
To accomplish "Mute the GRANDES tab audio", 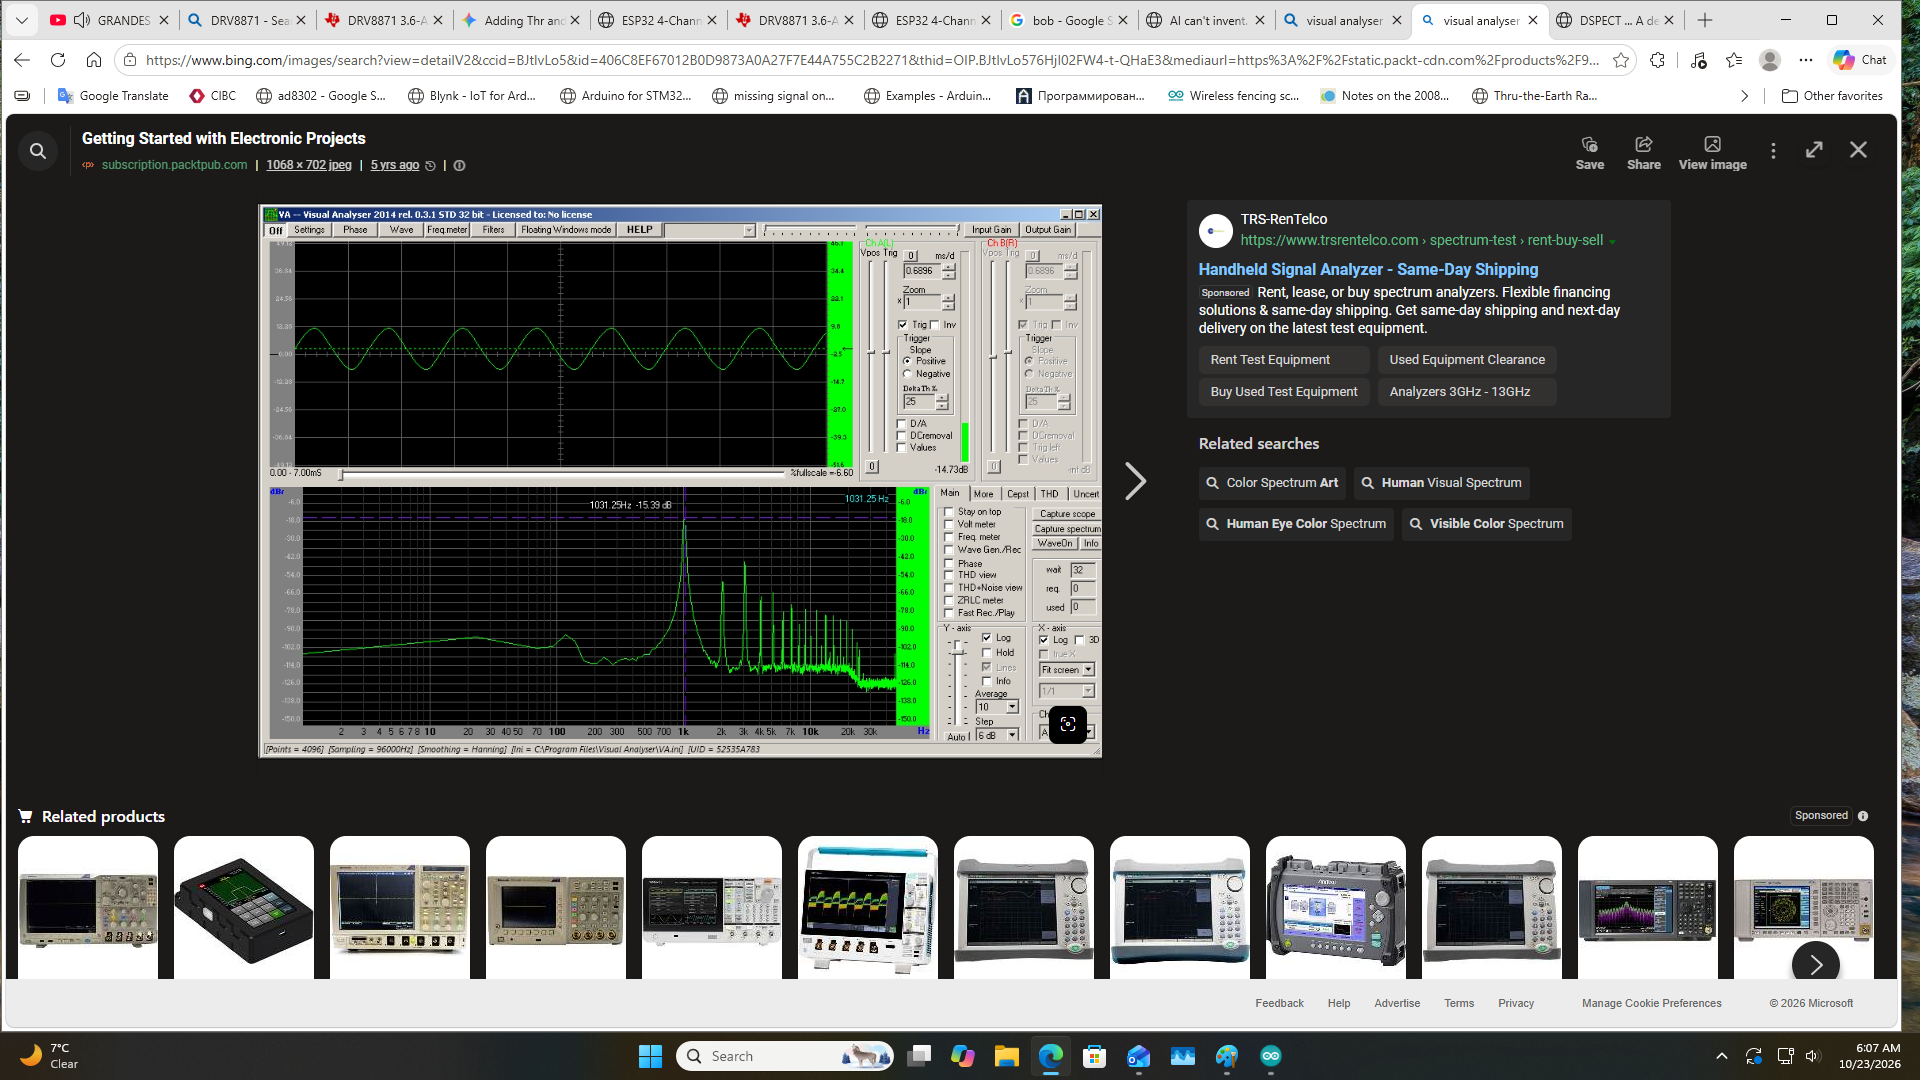I will (x=82, y=20).
